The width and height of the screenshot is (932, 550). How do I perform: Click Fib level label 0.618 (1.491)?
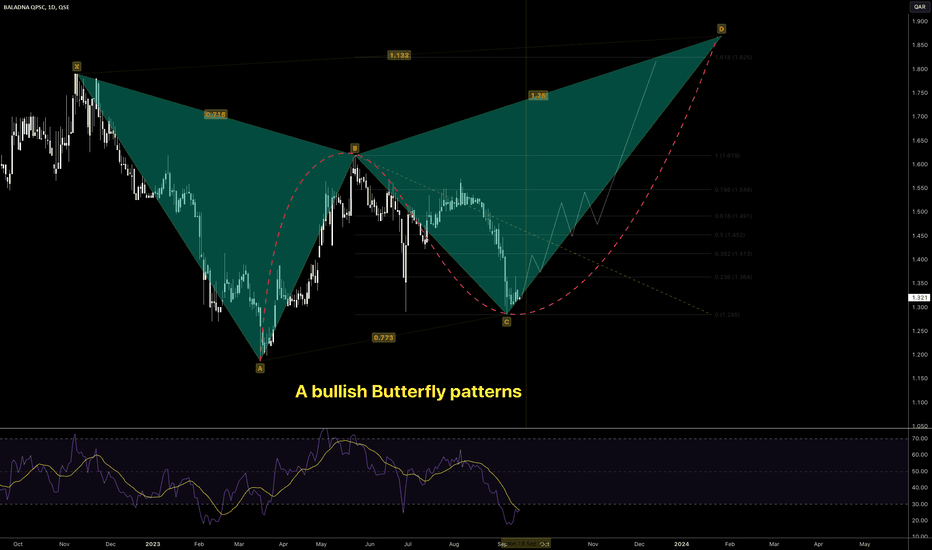coord(733,216)
